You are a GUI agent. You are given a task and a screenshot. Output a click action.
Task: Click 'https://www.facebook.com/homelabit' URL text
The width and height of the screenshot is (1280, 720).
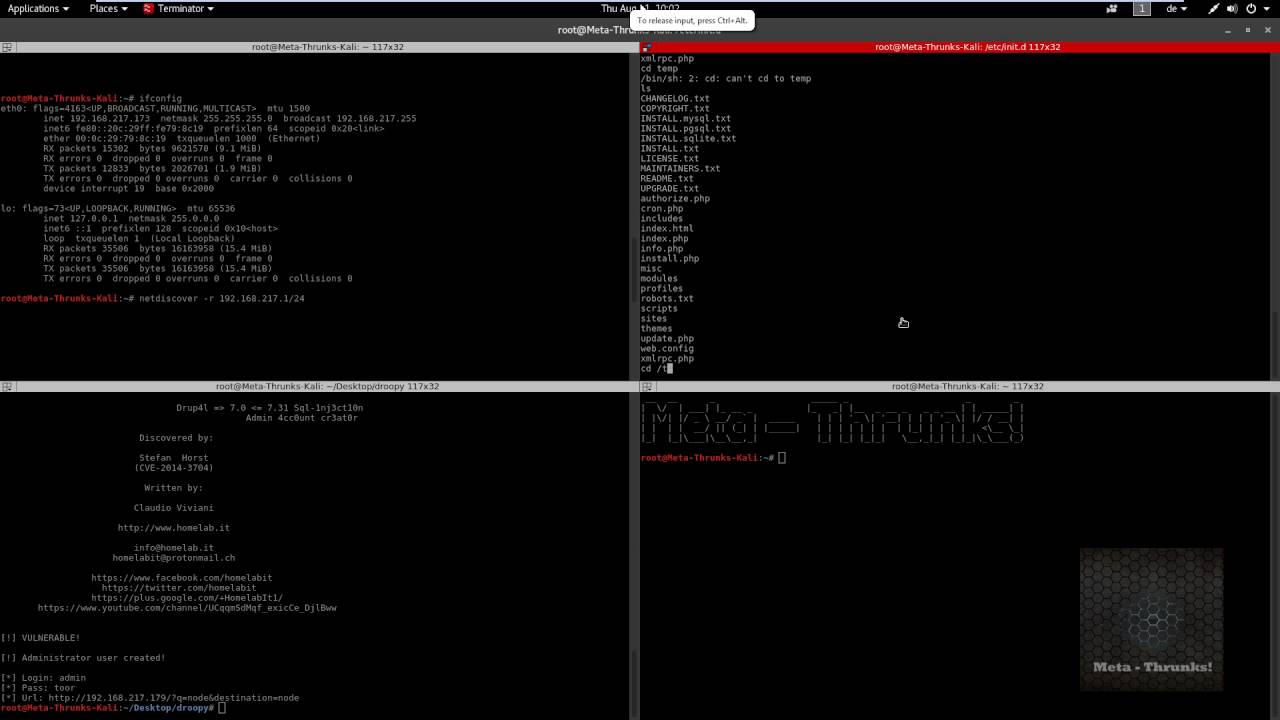[x=181, y=578]
